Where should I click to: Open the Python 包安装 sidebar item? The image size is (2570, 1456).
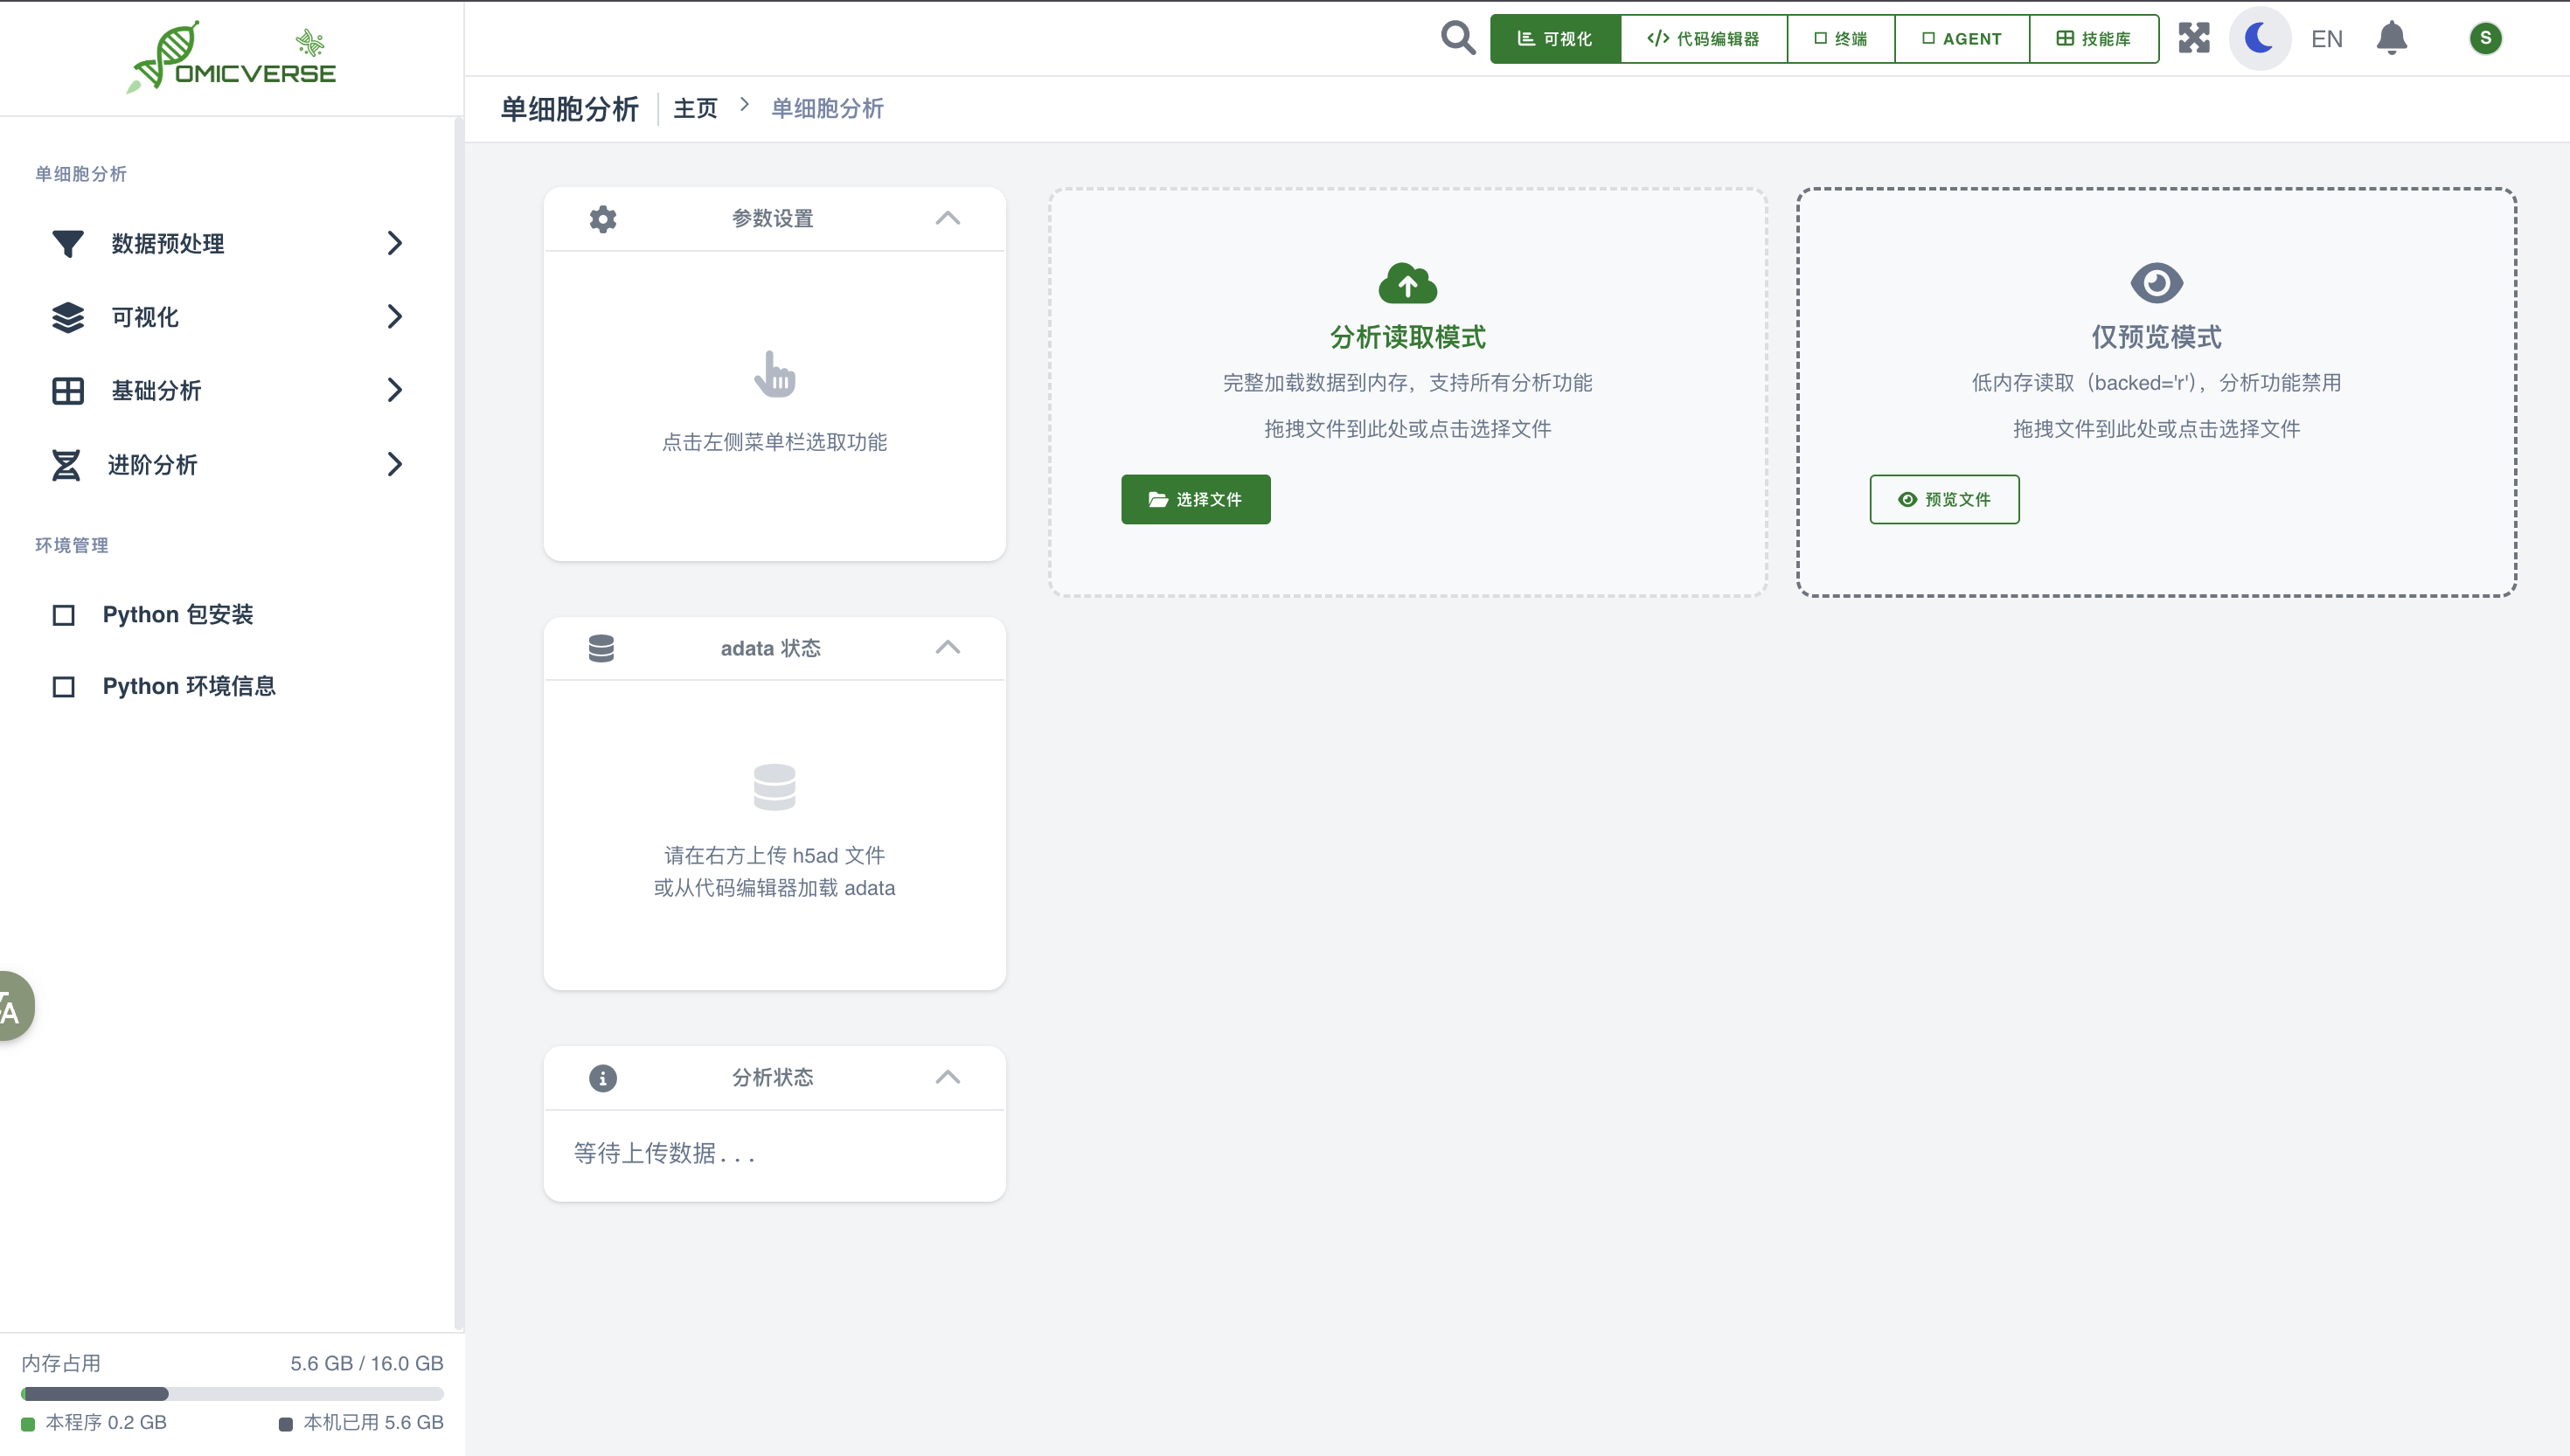click(178, 614)
